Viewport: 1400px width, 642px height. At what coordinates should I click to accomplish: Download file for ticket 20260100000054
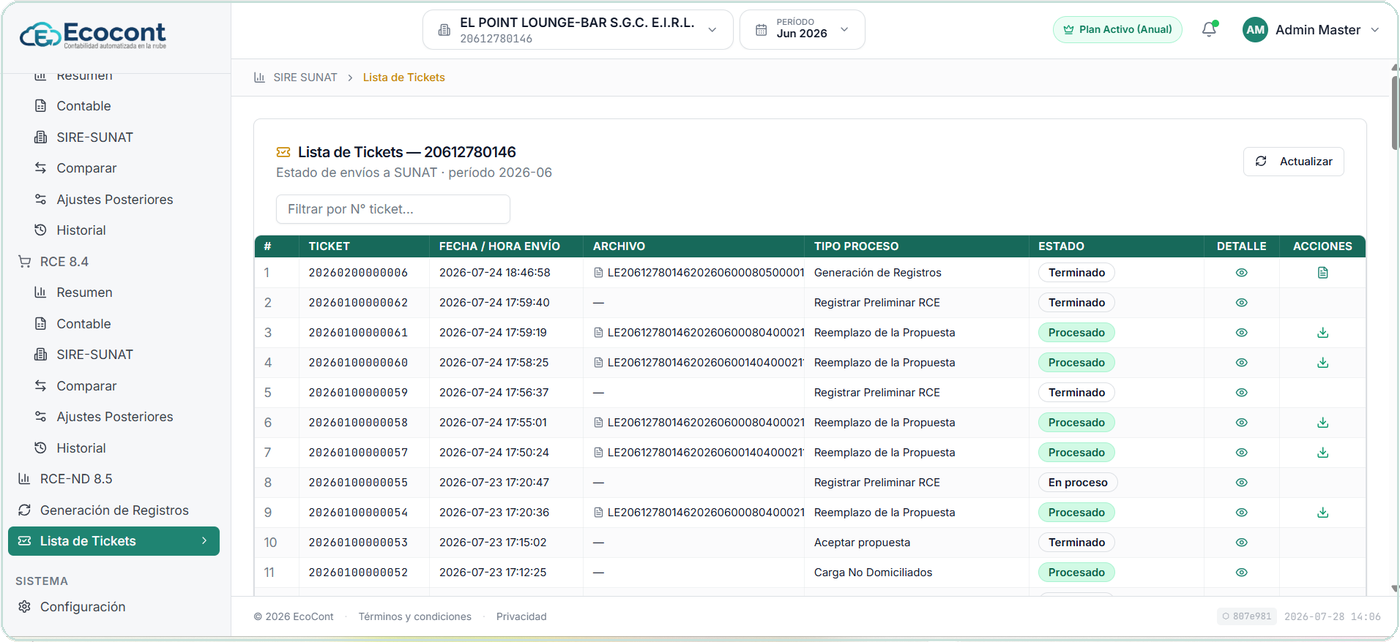[x=1323, y=512]
